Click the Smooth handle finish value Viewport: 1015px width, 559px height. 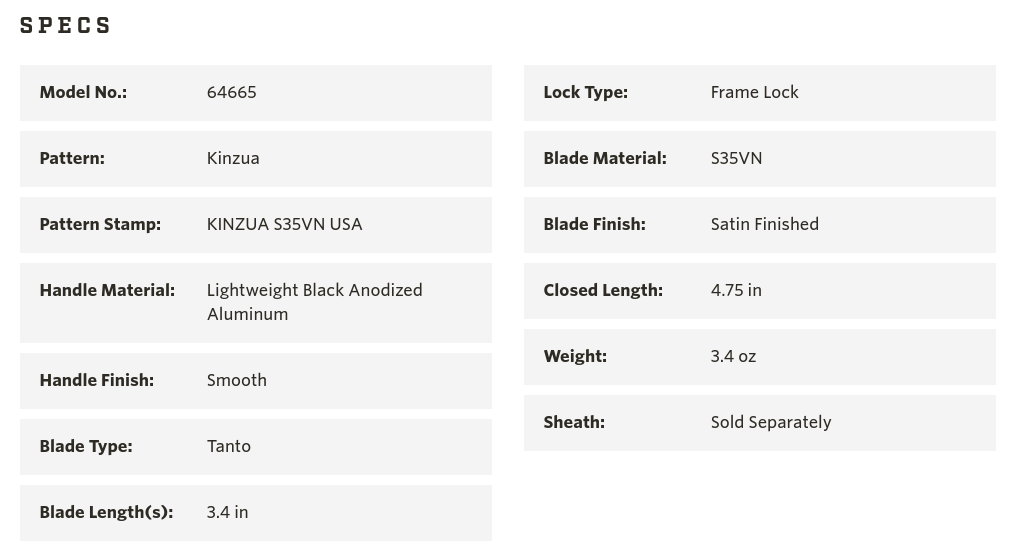click(x=237, y=380)
